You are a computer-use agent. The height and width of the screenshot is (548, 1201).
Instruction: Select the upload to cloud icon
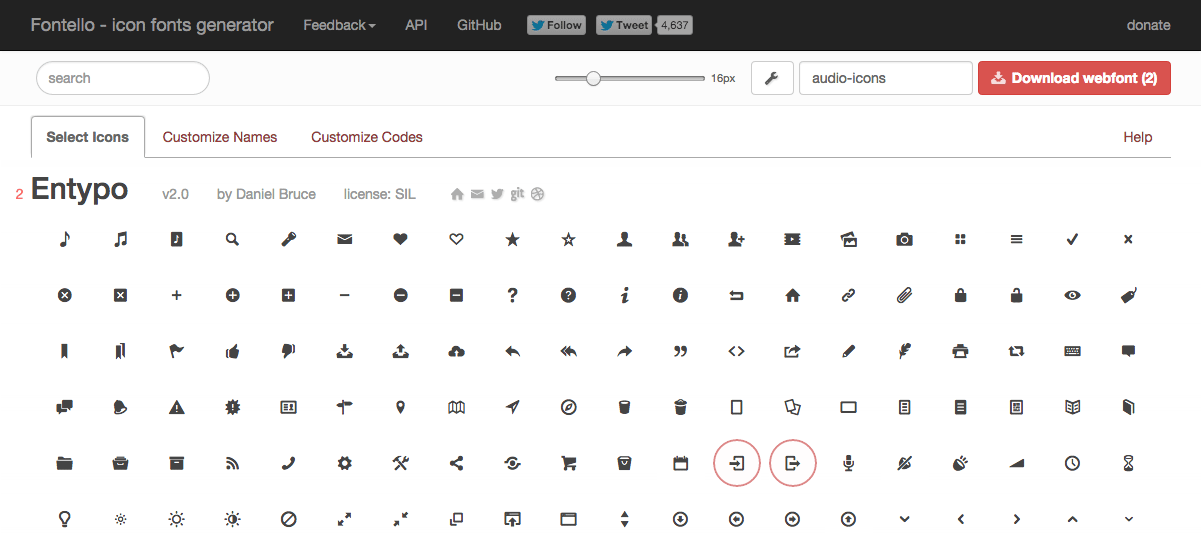457,351
